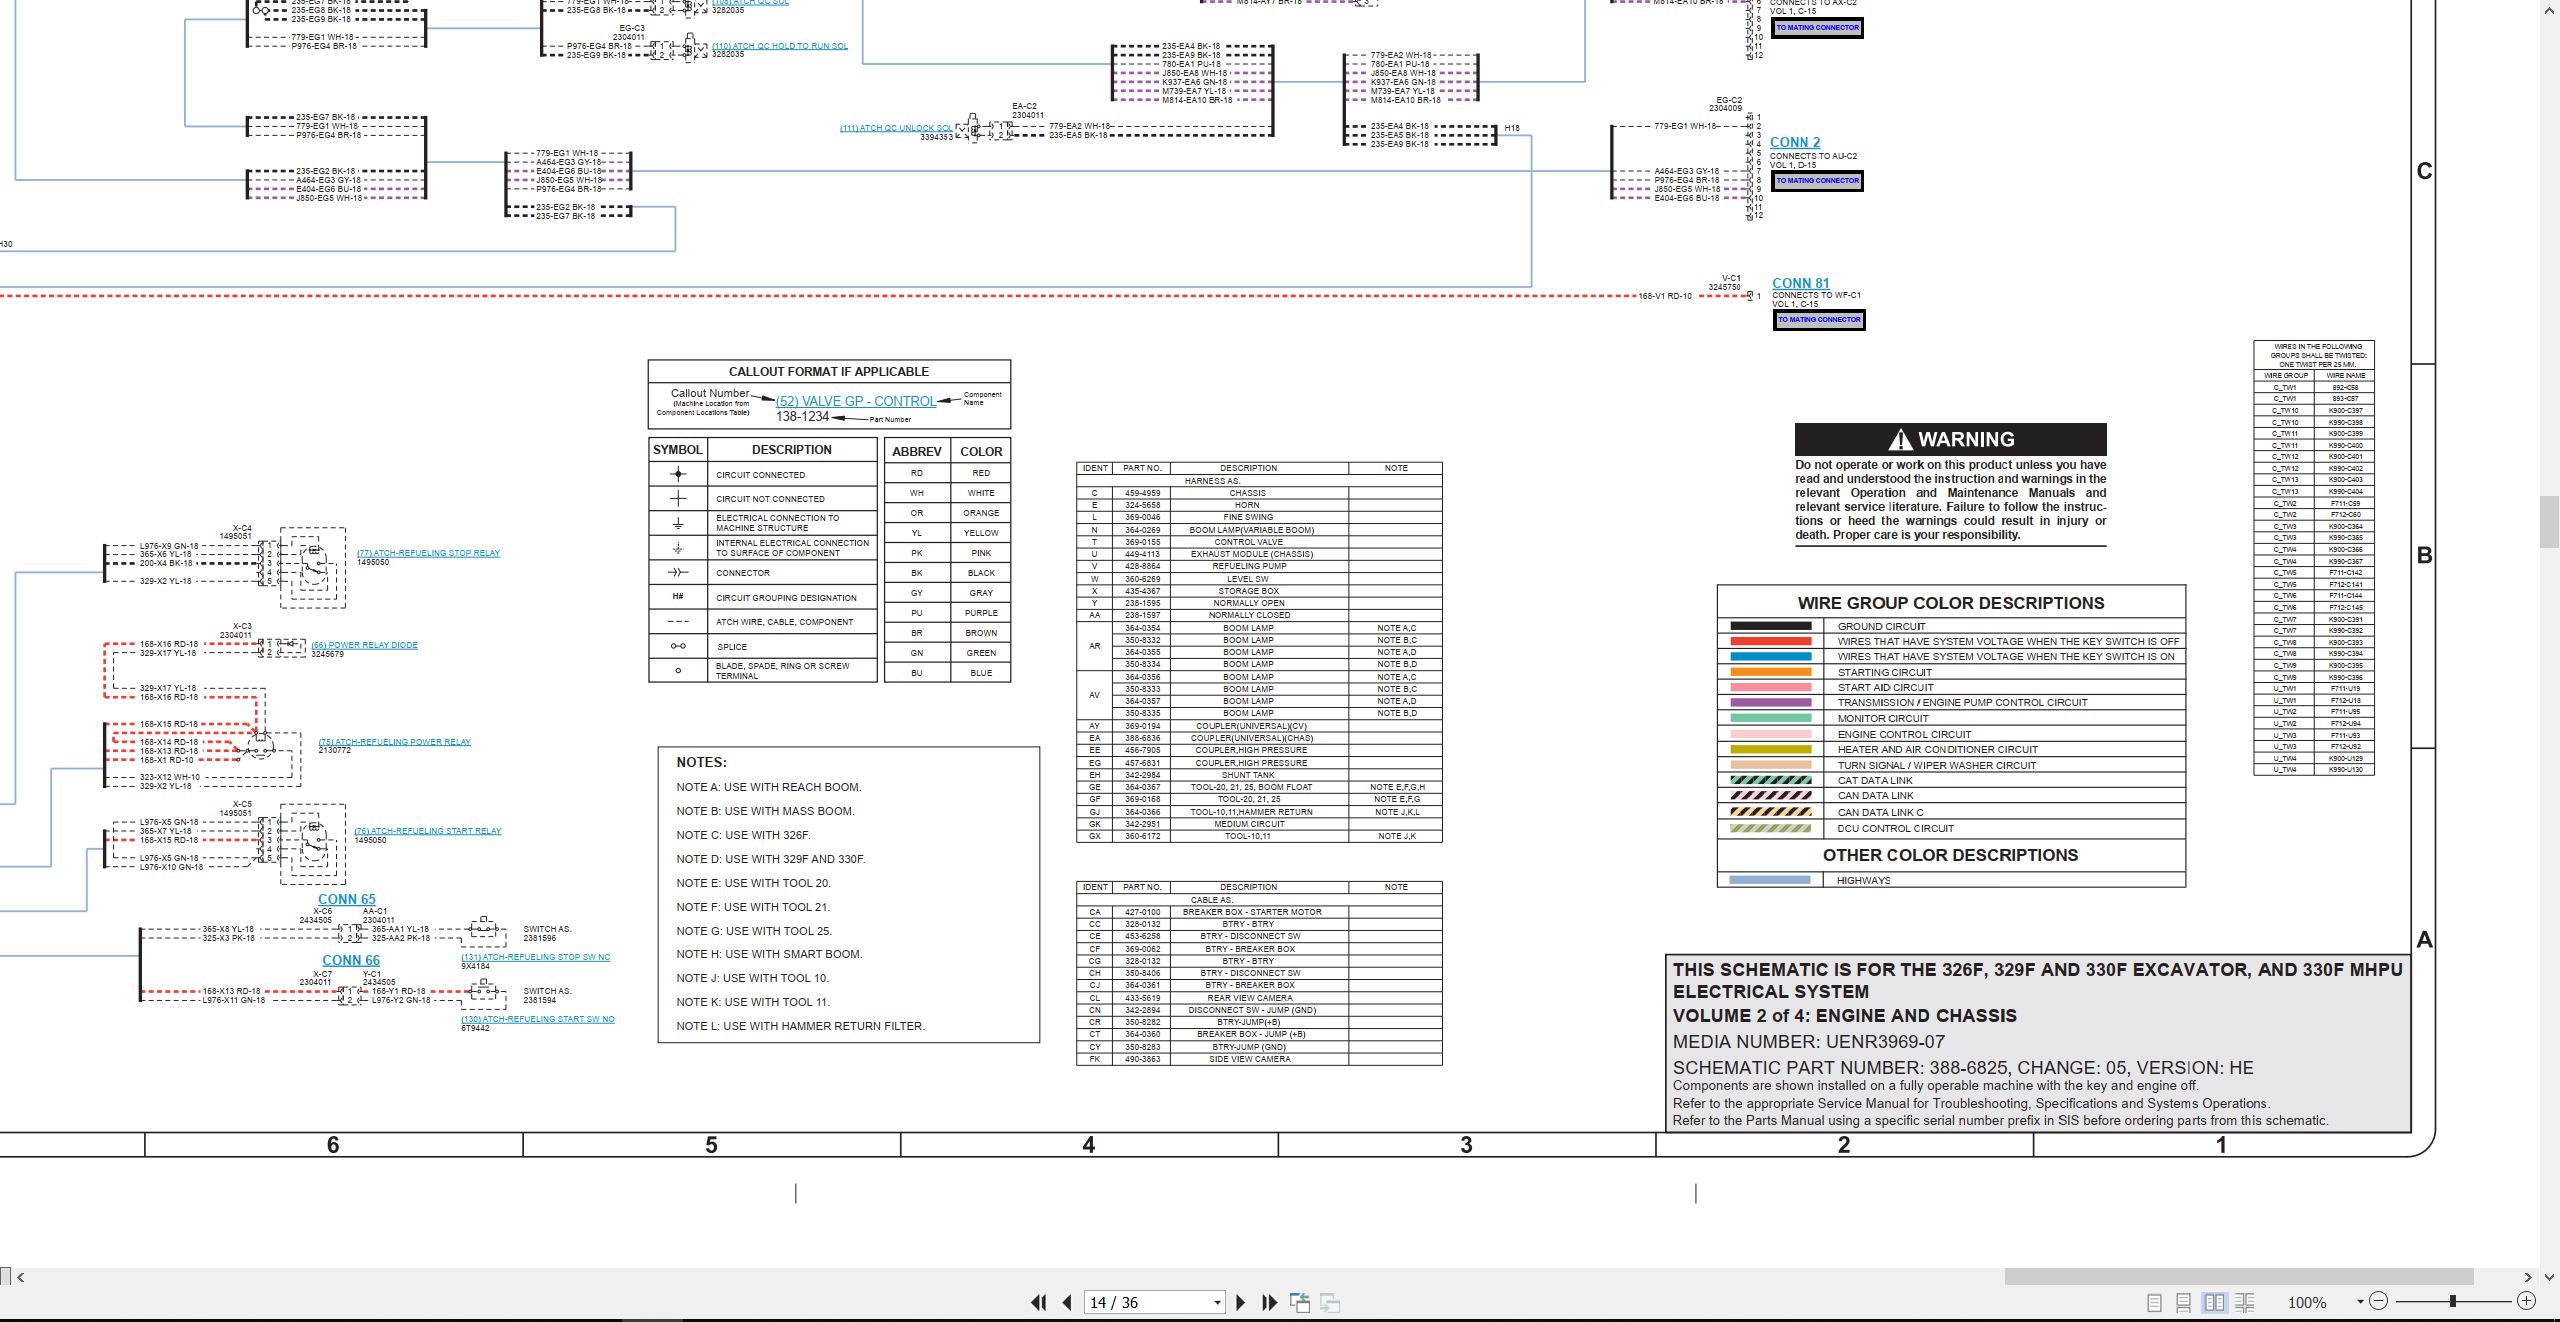Click the zoom out minus icon
2560x1322 pixels.
click(x=2379, y=1301)
